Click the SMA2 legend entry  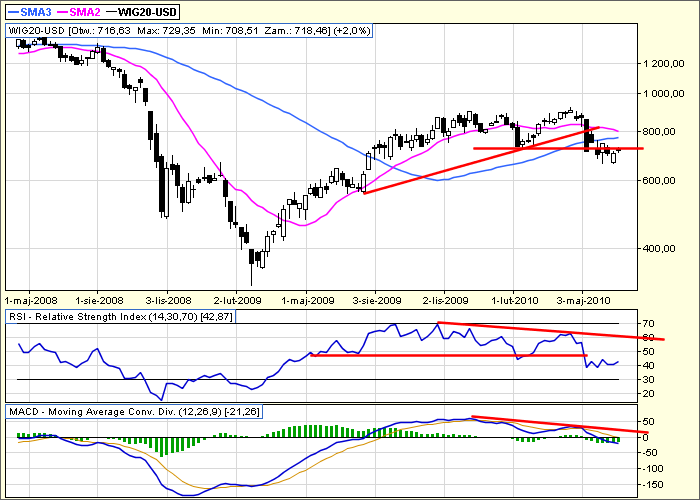(79, 12)
